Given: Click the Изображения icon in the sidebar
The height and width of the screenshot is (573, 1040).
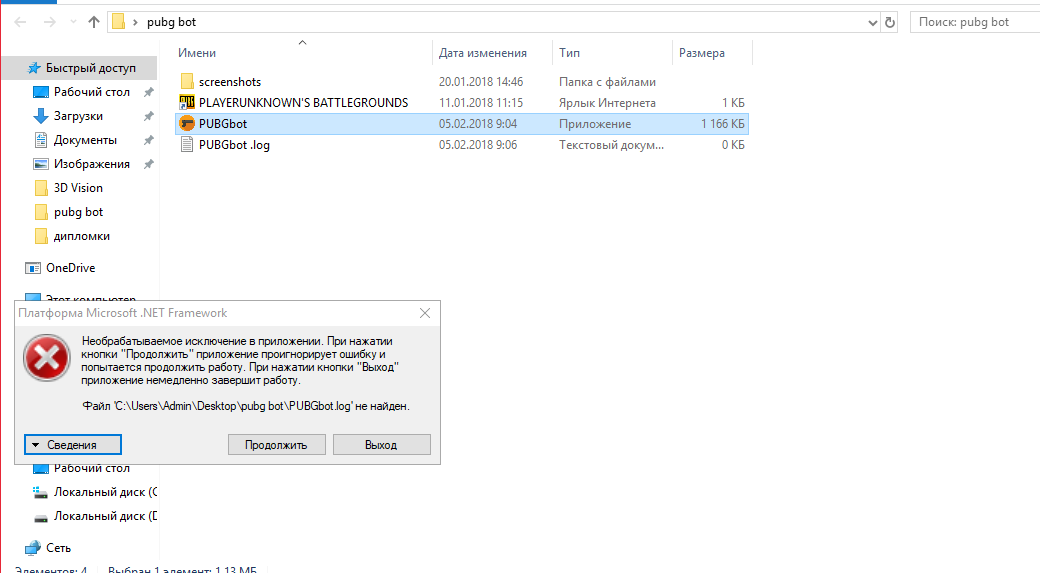Looking at the screenshot, I should [x=41, y=164].
